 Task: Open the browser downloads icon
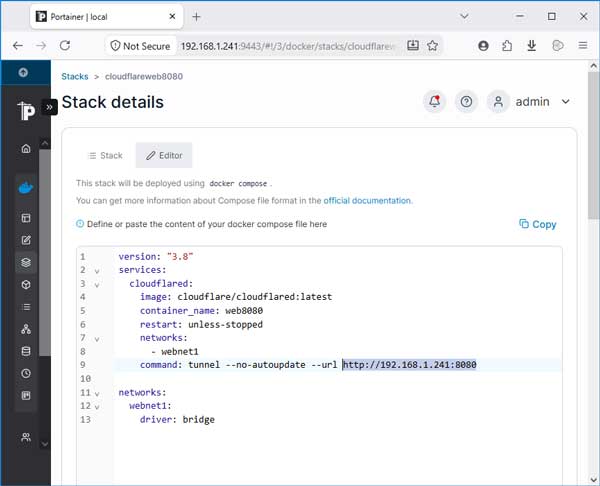coord(532,46)
